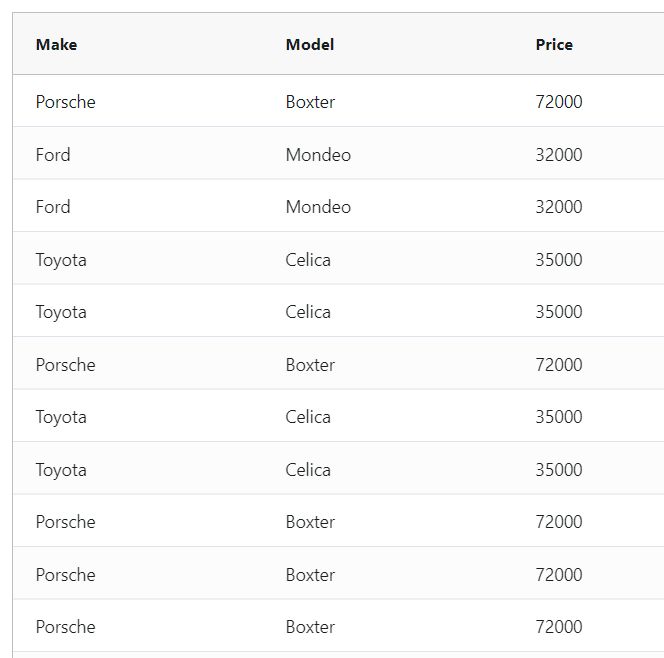Click the fourth row's Celica cell
664x658 pixels.
click(x=308, y=260)
